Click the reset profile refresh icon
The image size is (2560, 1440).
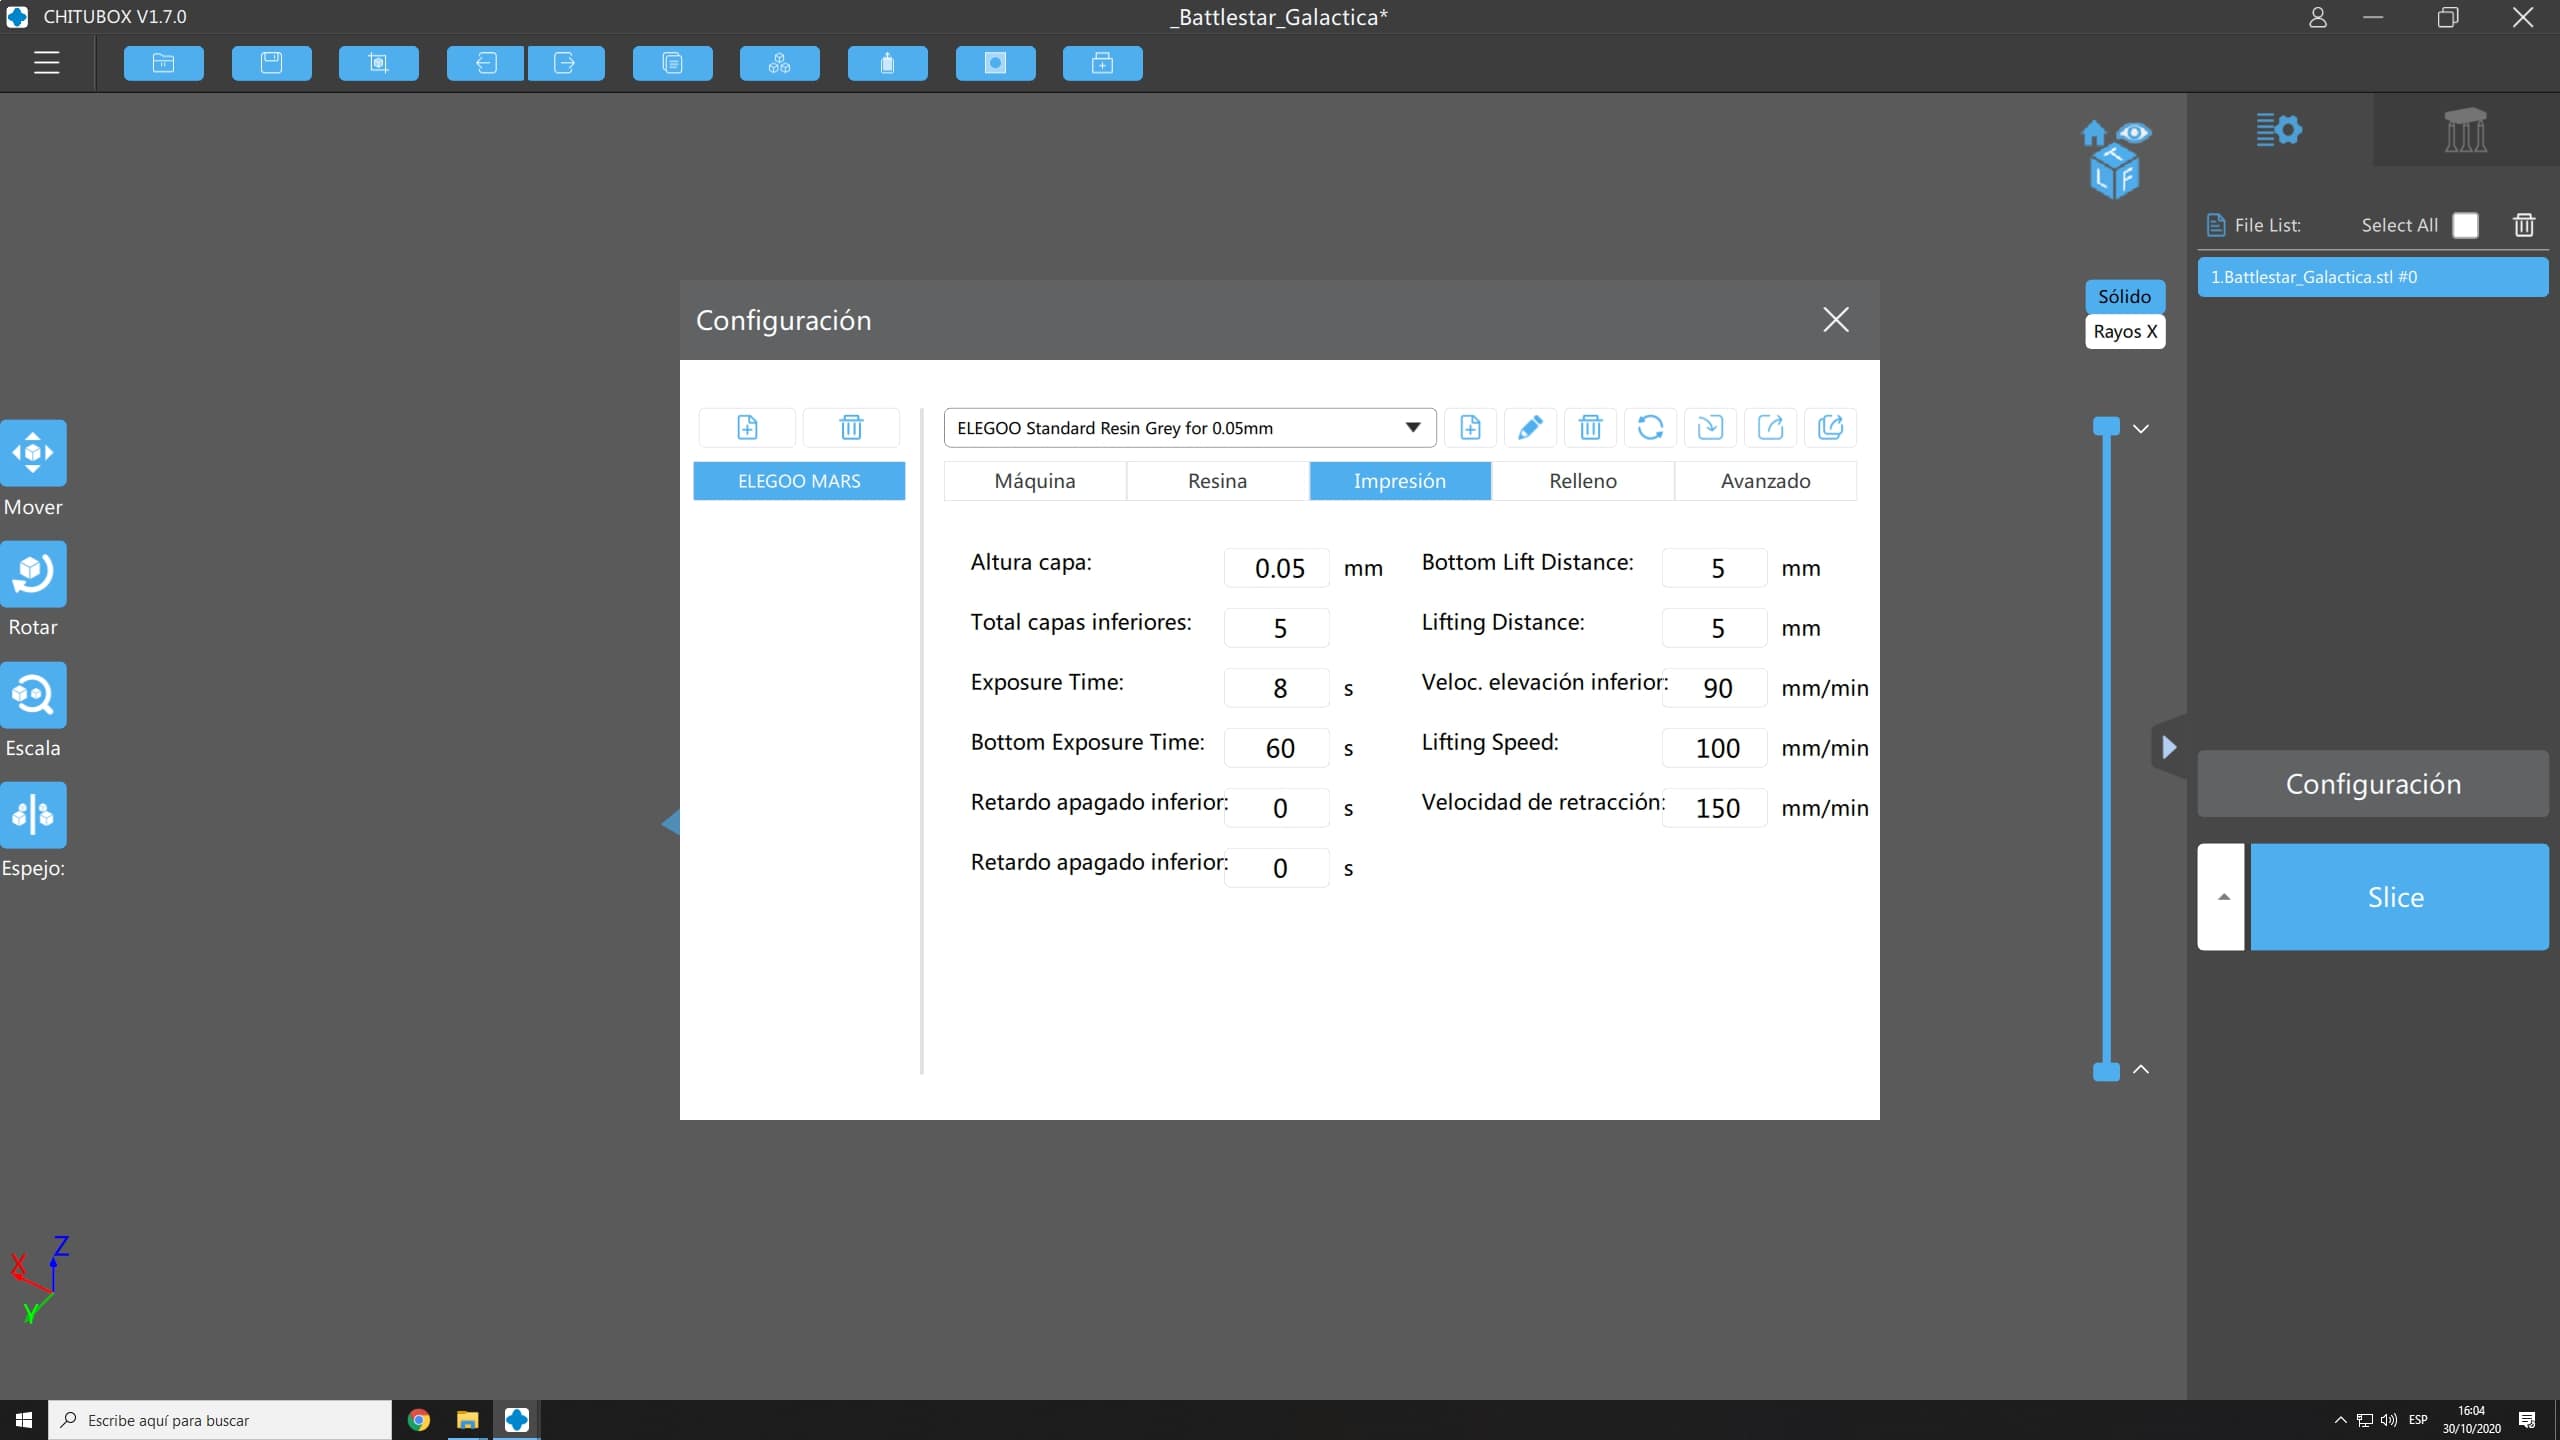(1650, 428)
